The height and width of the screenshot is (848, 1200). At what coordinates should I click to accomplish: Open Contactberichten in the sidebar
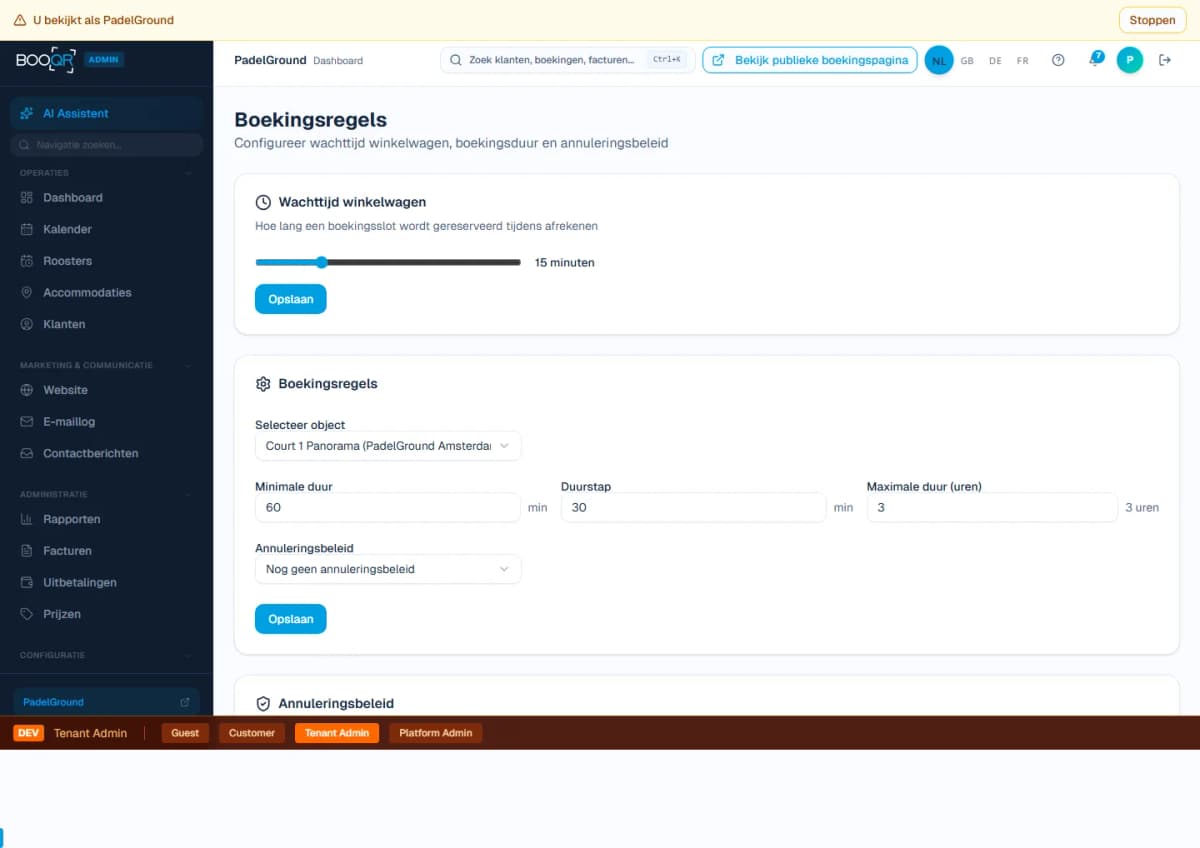(90, 453)
